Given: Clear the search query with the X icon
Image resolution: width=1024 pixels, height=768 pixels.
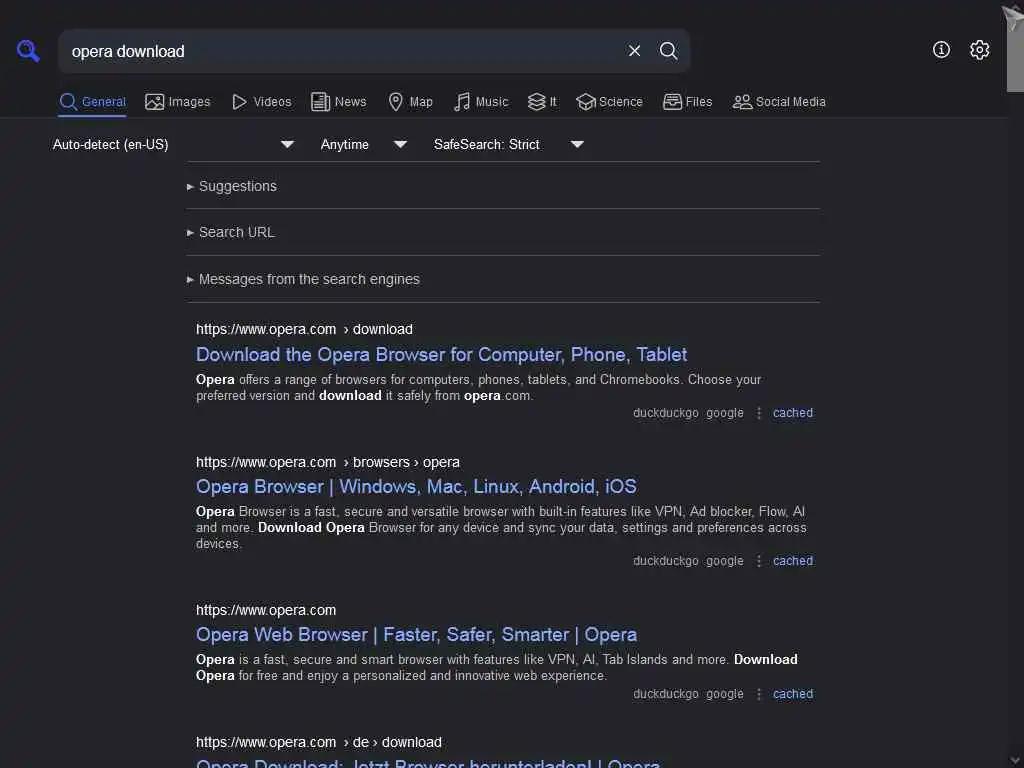Looking at the screenshot, I should [634, 51].
